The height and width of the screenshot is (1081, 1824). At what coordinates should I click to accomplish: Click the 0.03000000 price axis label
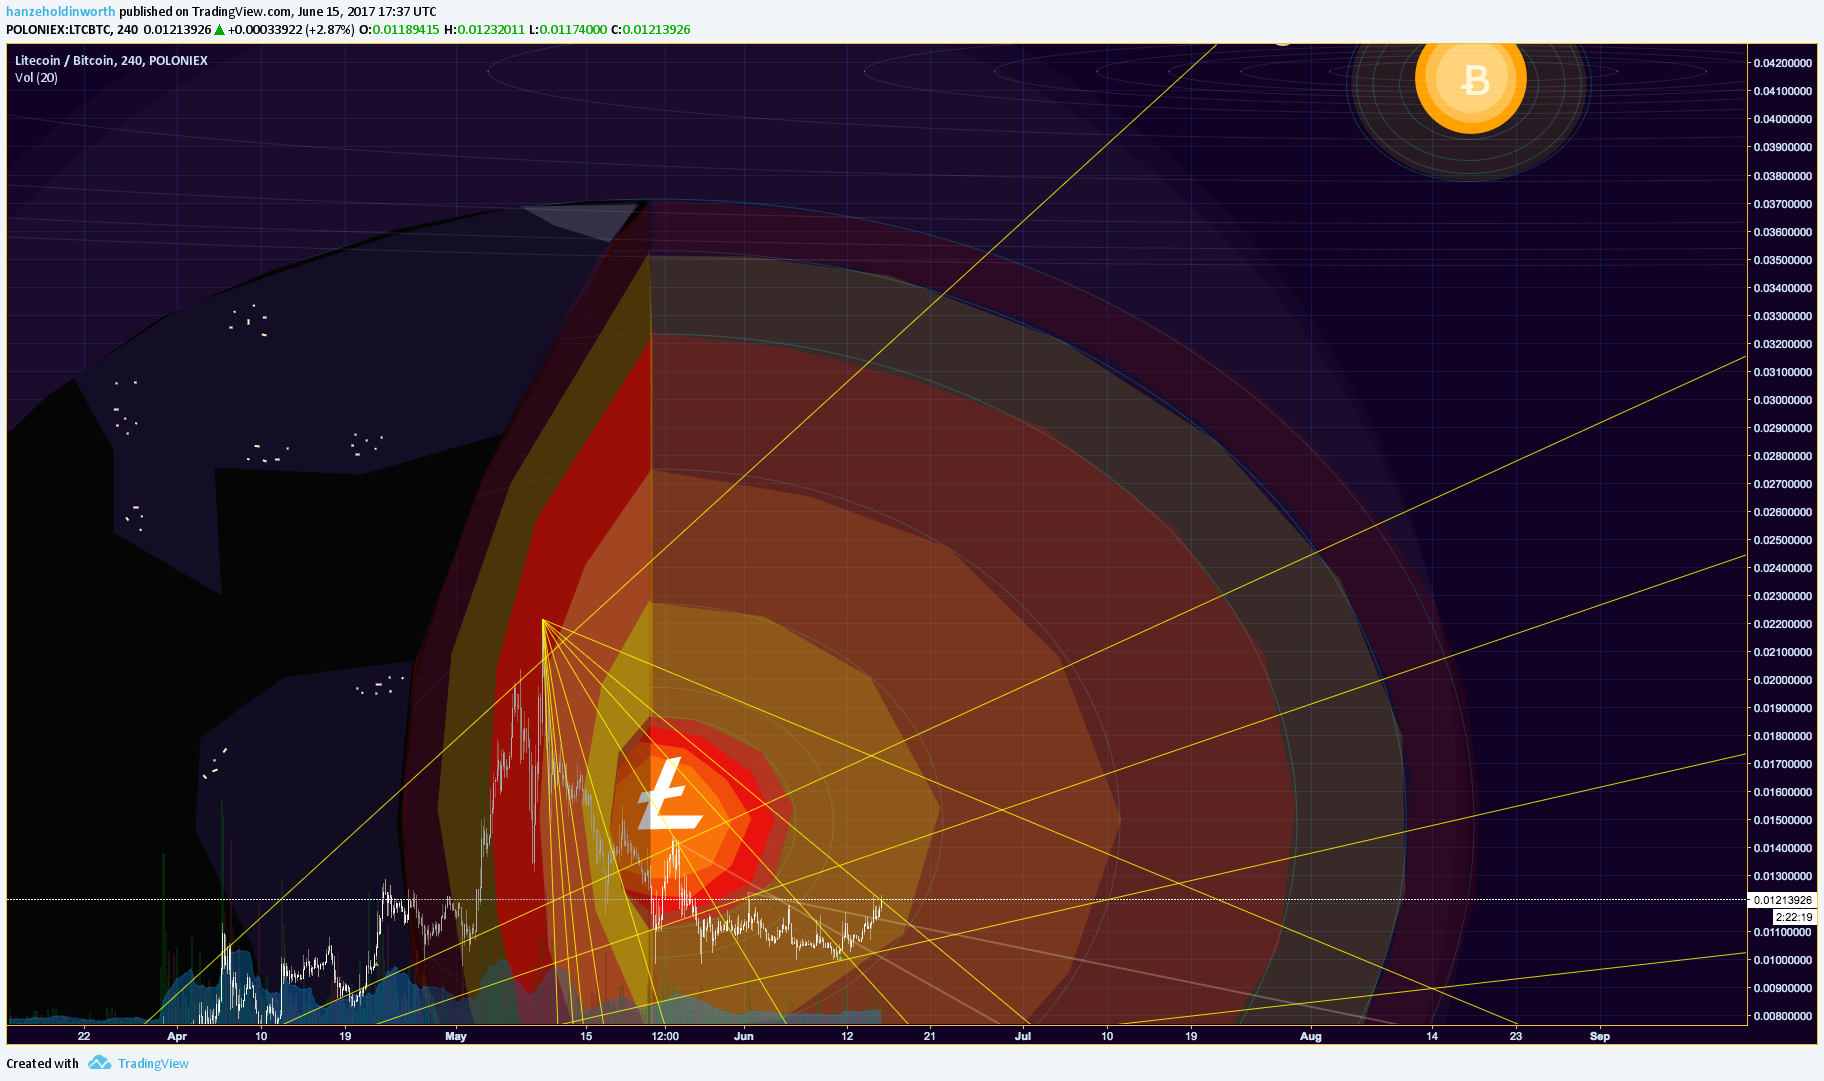tap(1782, 400)
